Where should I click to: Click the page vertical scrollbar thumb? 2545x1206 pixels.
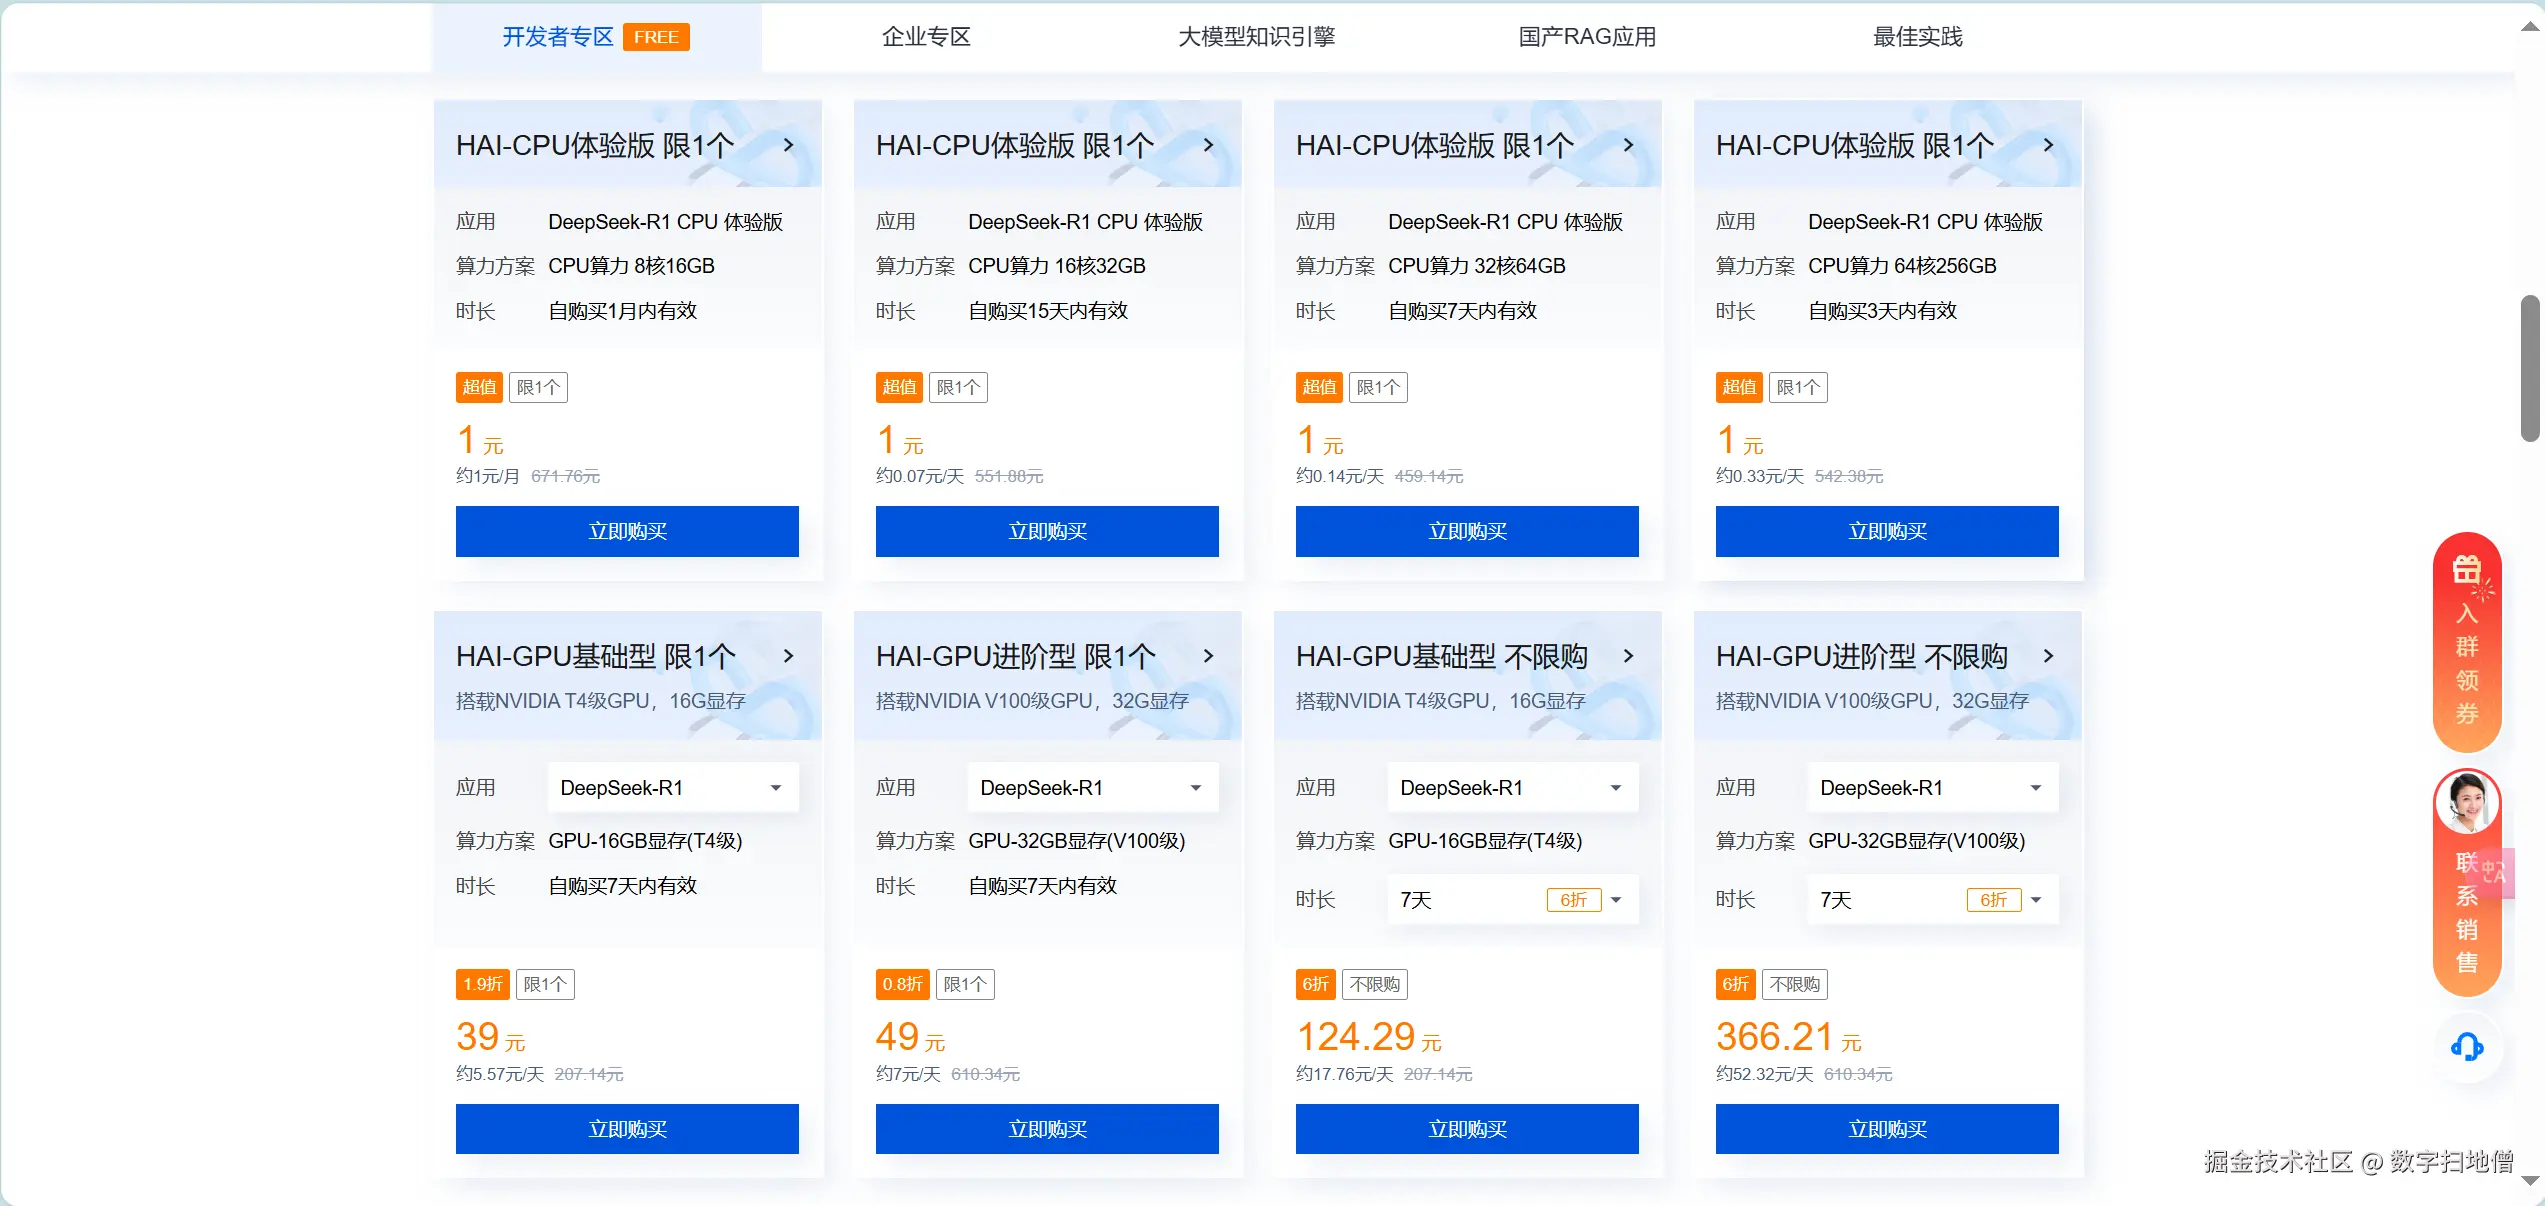tap(2530, 368)
